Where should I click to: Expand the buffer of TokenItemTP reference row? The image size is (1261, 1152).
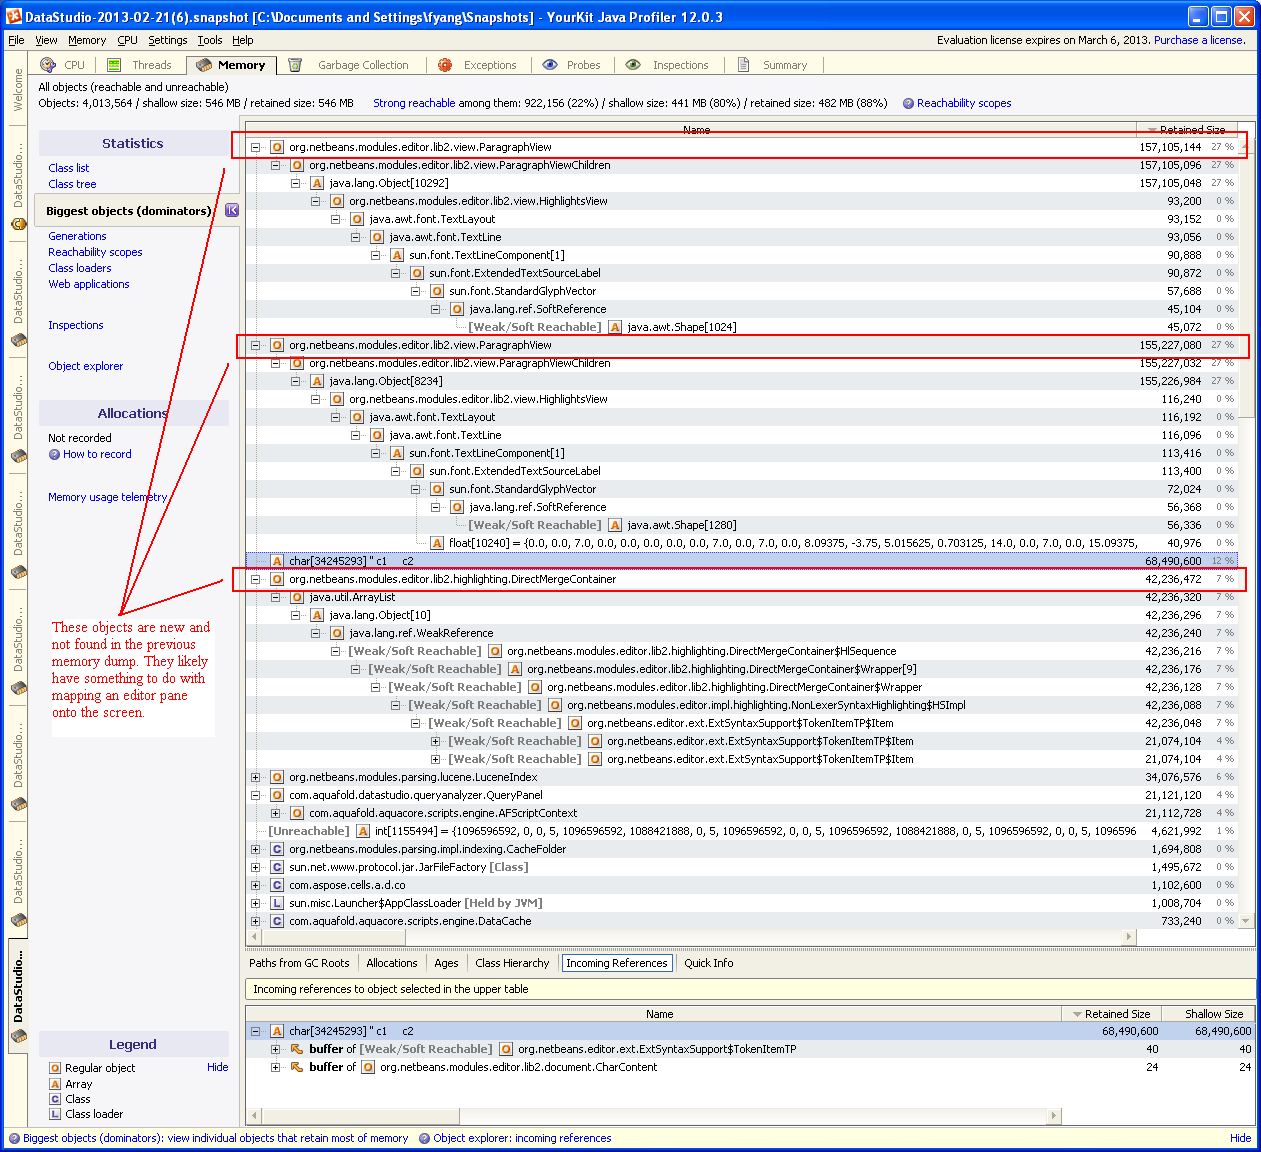[x=275, y=1049]
